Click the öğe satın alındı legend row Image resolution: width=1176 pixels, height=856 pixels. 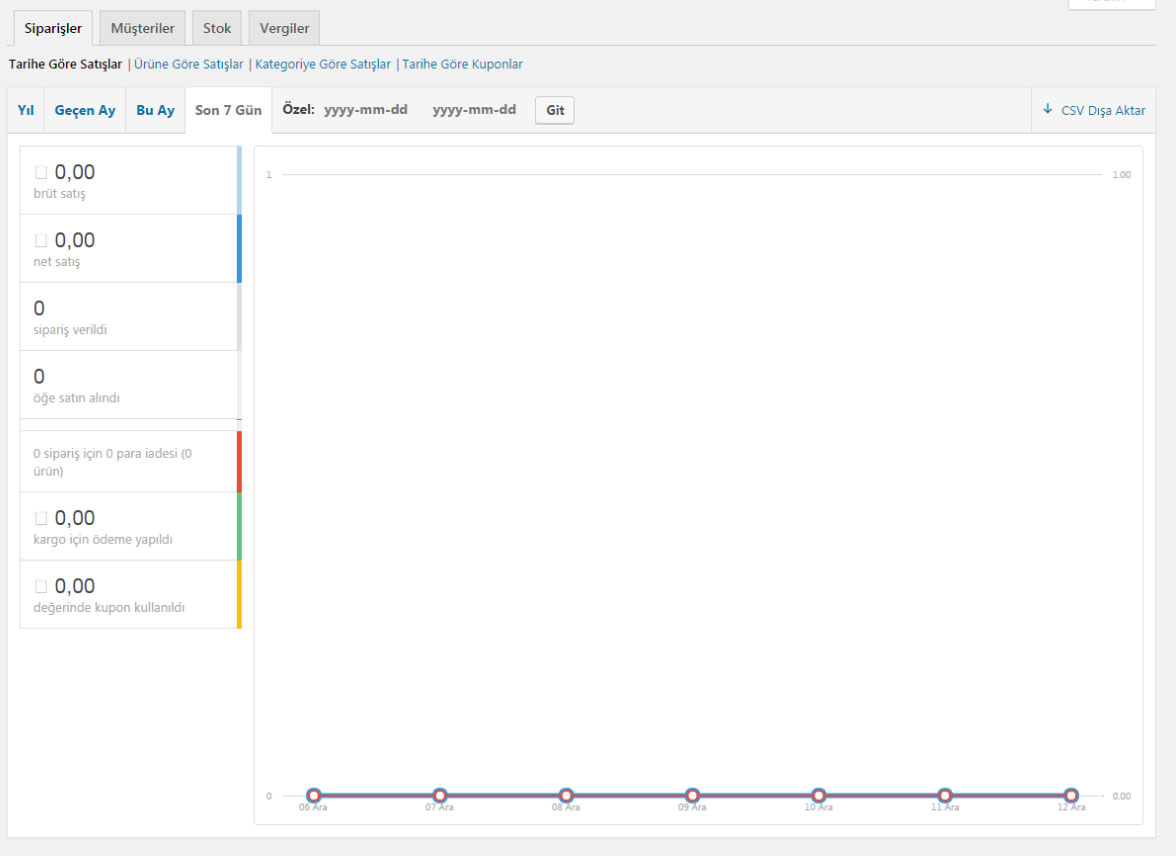[x=128, y=385]
